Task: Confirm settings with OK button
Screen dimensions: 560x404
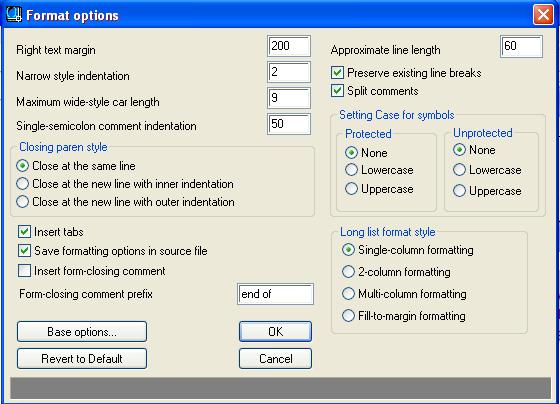Action: click(x=275, y=331)
